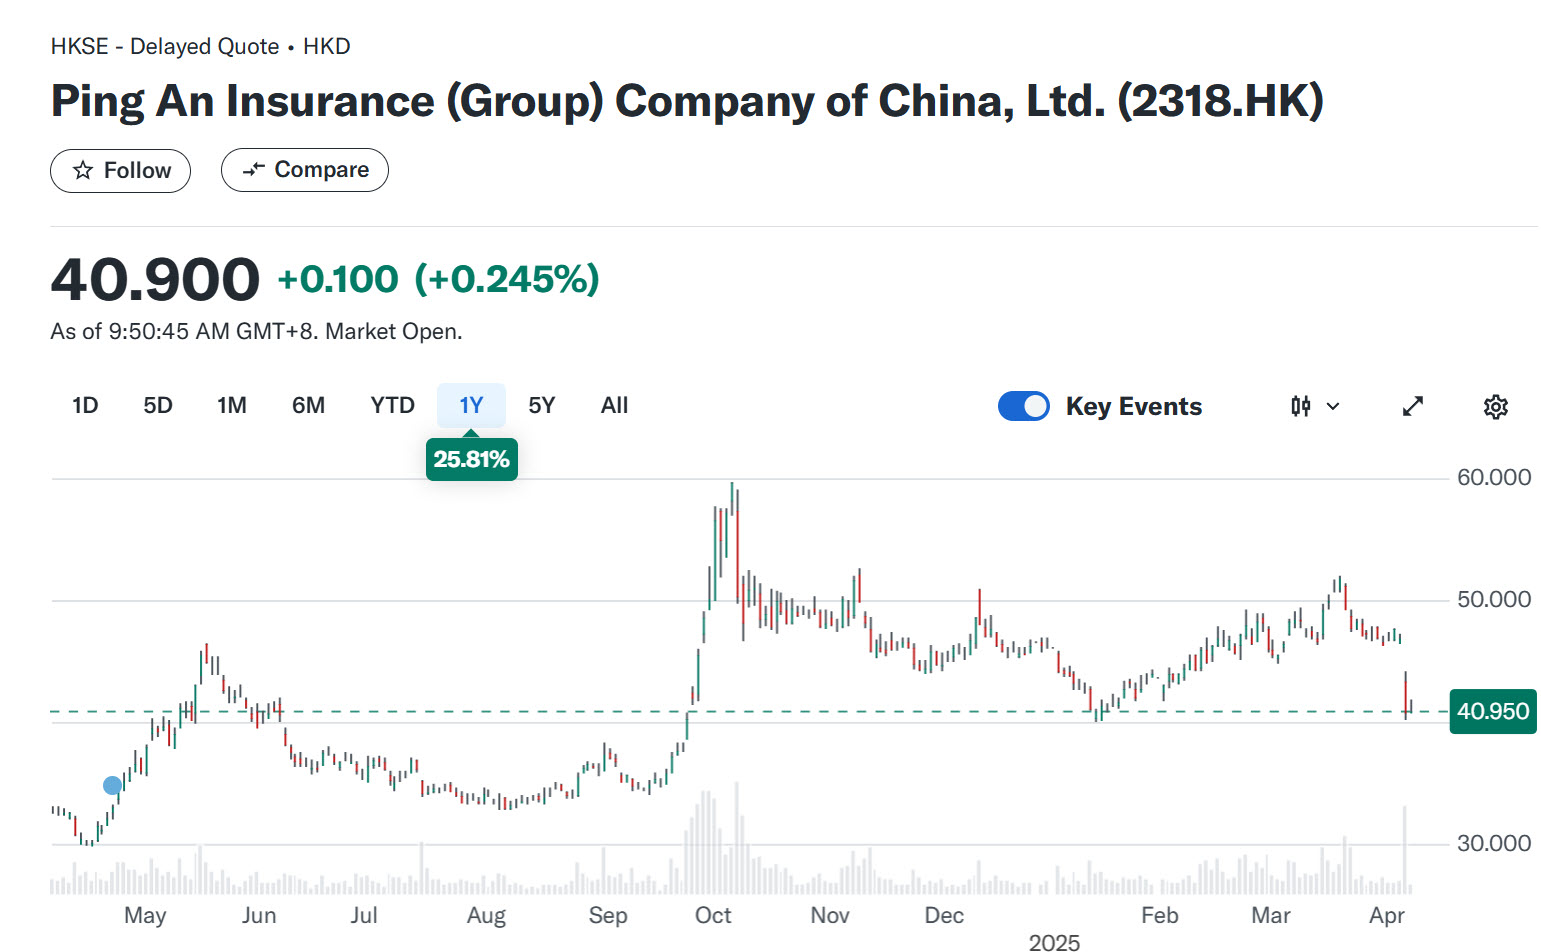Show the All time range
This screenshot has height=952, width=1541.
[x=615, y=405]
